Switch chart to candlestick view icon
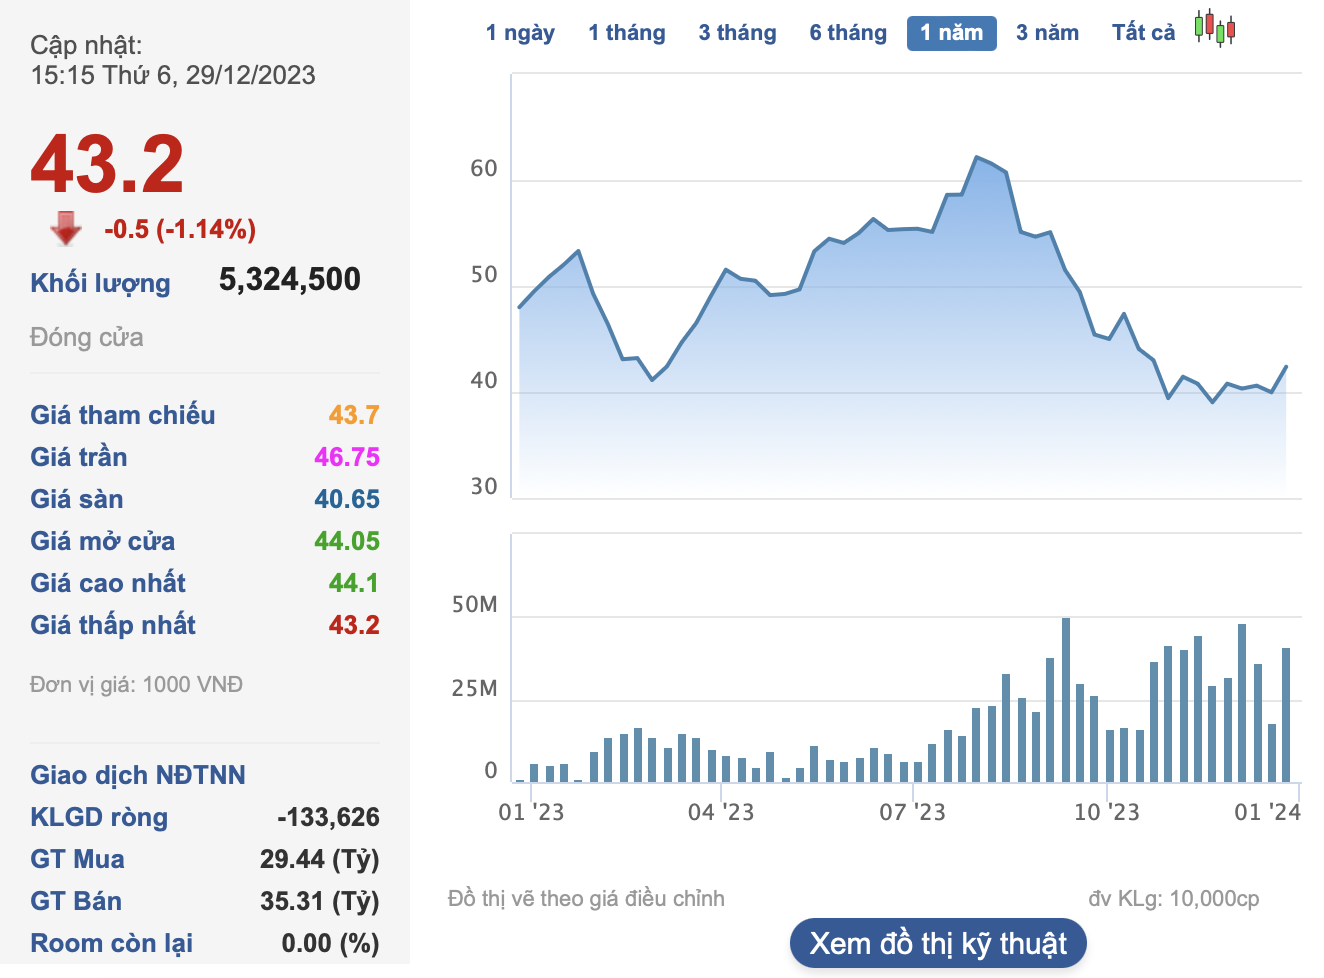 1215,28
